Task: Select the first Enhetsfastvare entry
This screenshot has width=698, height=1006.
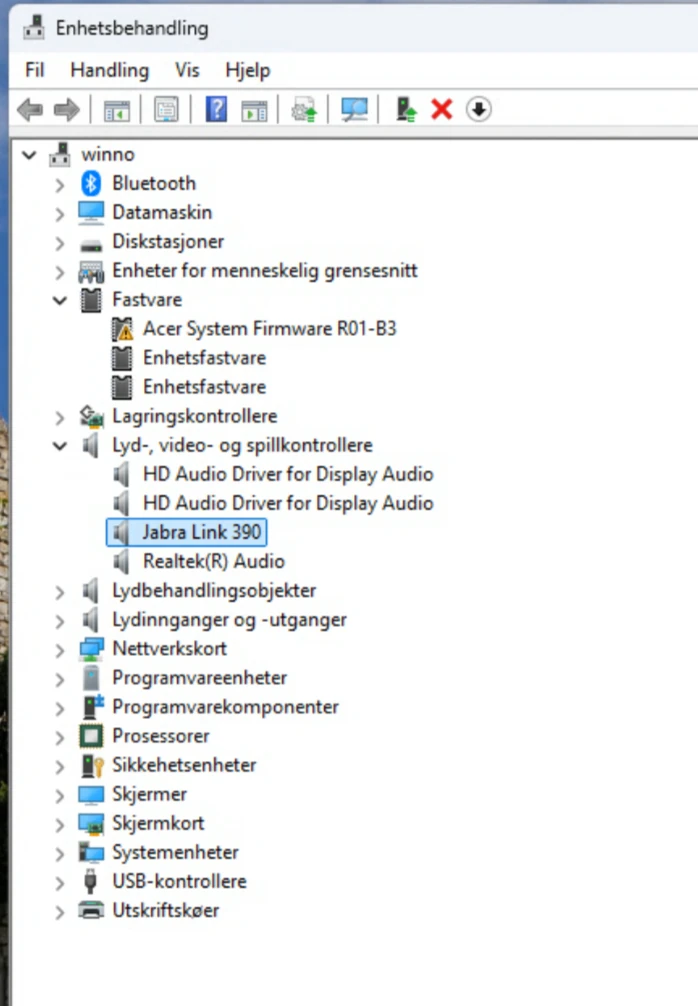Action: click(204, 358)
